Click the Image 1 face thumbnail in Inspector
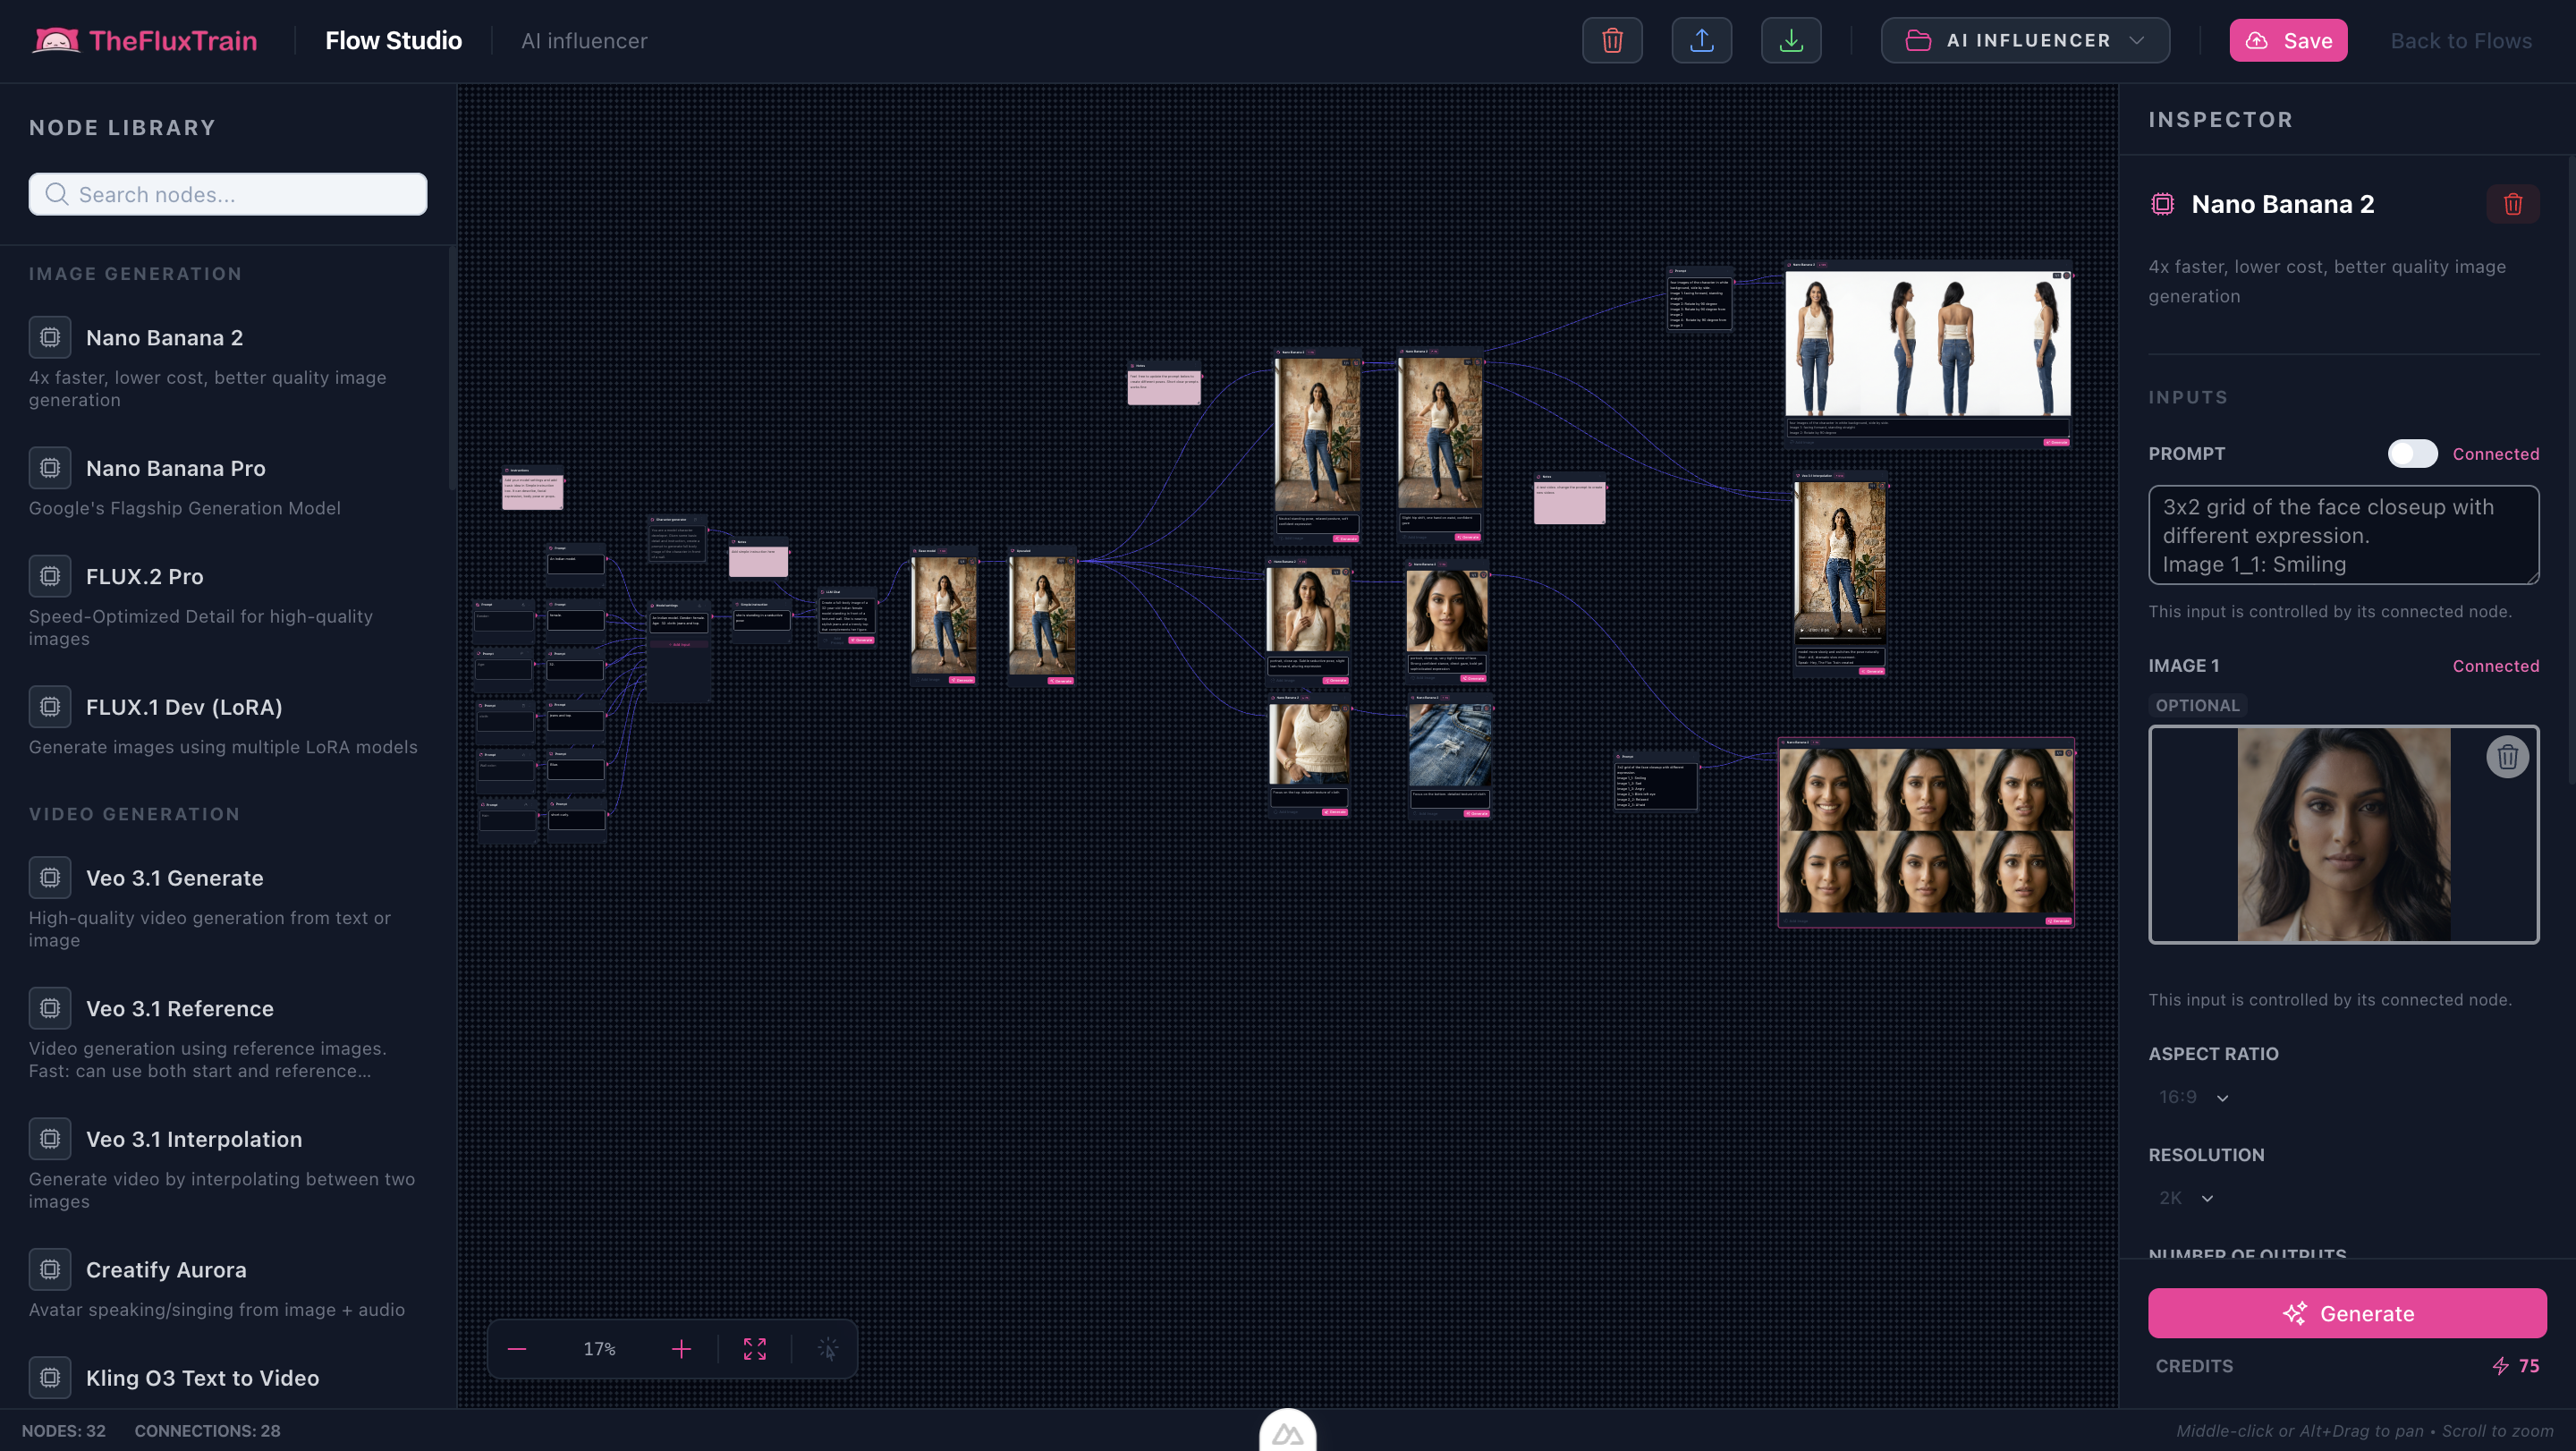Image resolution: width=2576 pixels, height=1451 pixels. (2344, 835)
